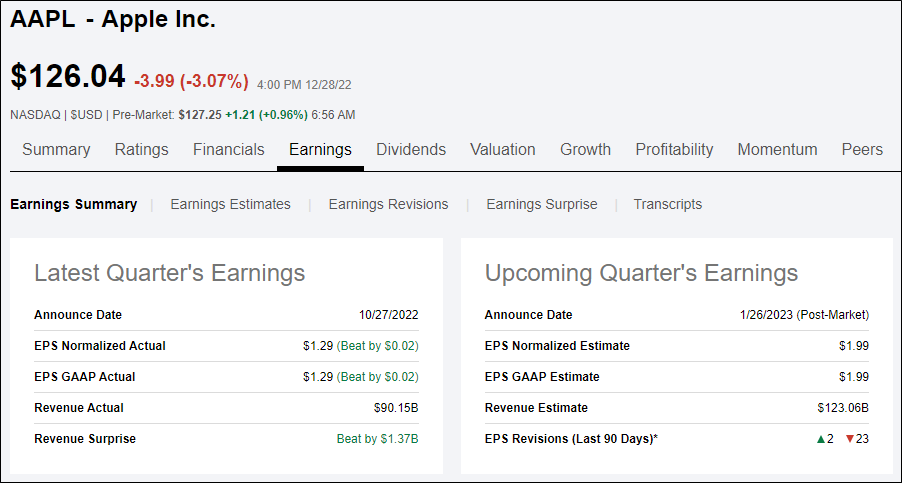Click EPS GAAP Actual $1.29 value
Screen dimensions: 902x483
[318, 377]
